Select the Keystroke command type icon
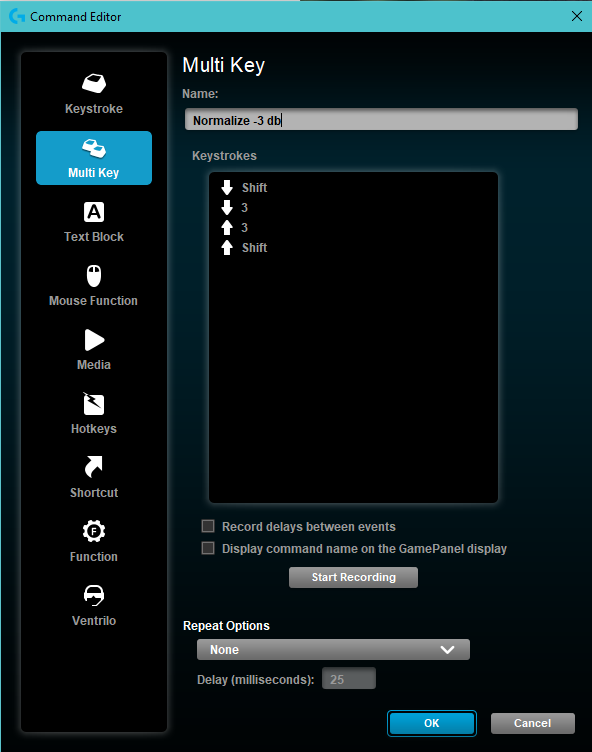592x752 pixels. [x=94, y=83]
